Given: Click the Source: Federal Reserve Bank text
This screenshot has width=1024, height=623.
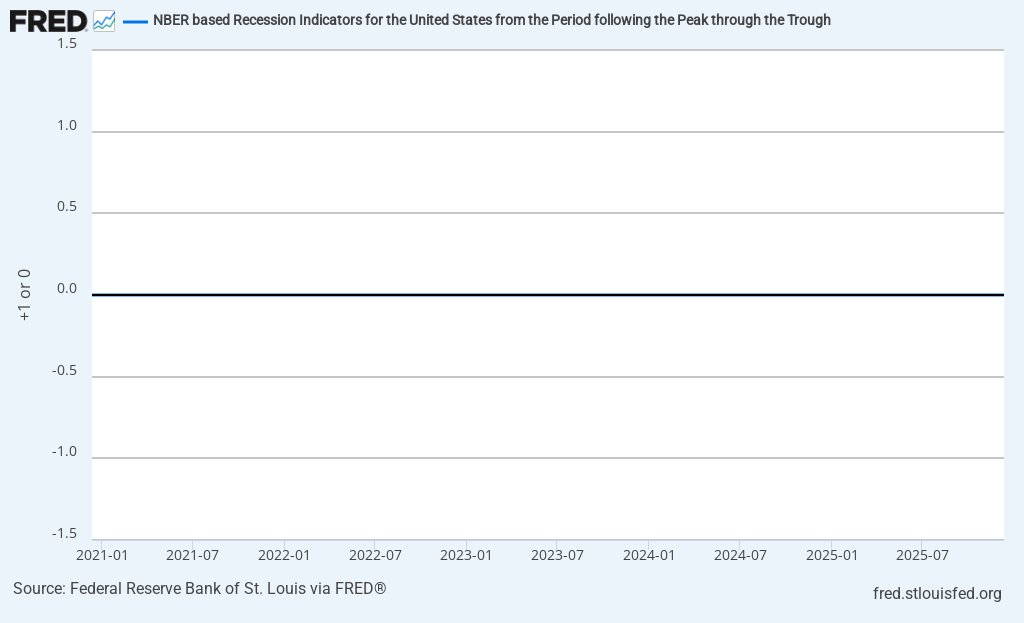Looking at the screenshot, I should click(199, 588).
